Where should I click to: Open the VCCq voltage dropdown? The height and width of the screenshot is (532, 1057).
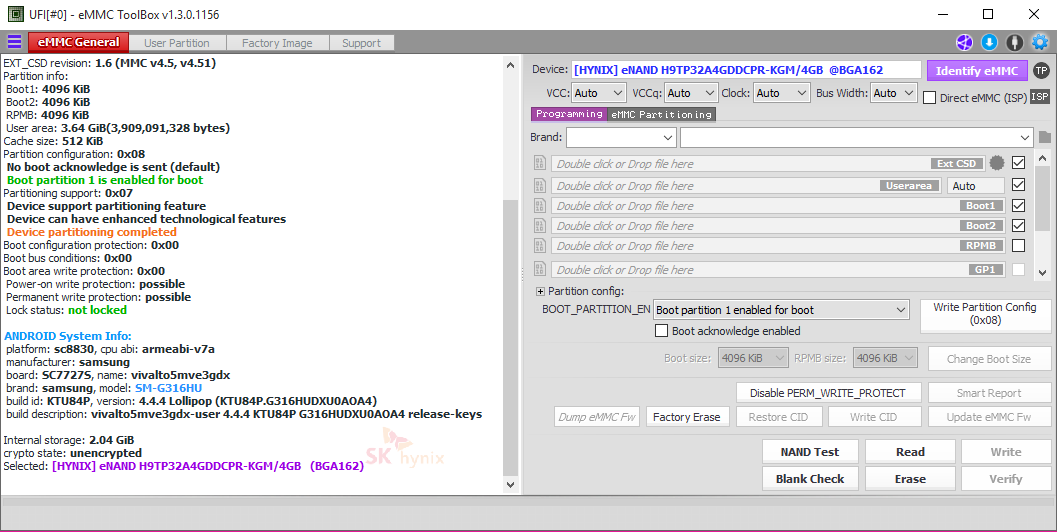[691, 93]
